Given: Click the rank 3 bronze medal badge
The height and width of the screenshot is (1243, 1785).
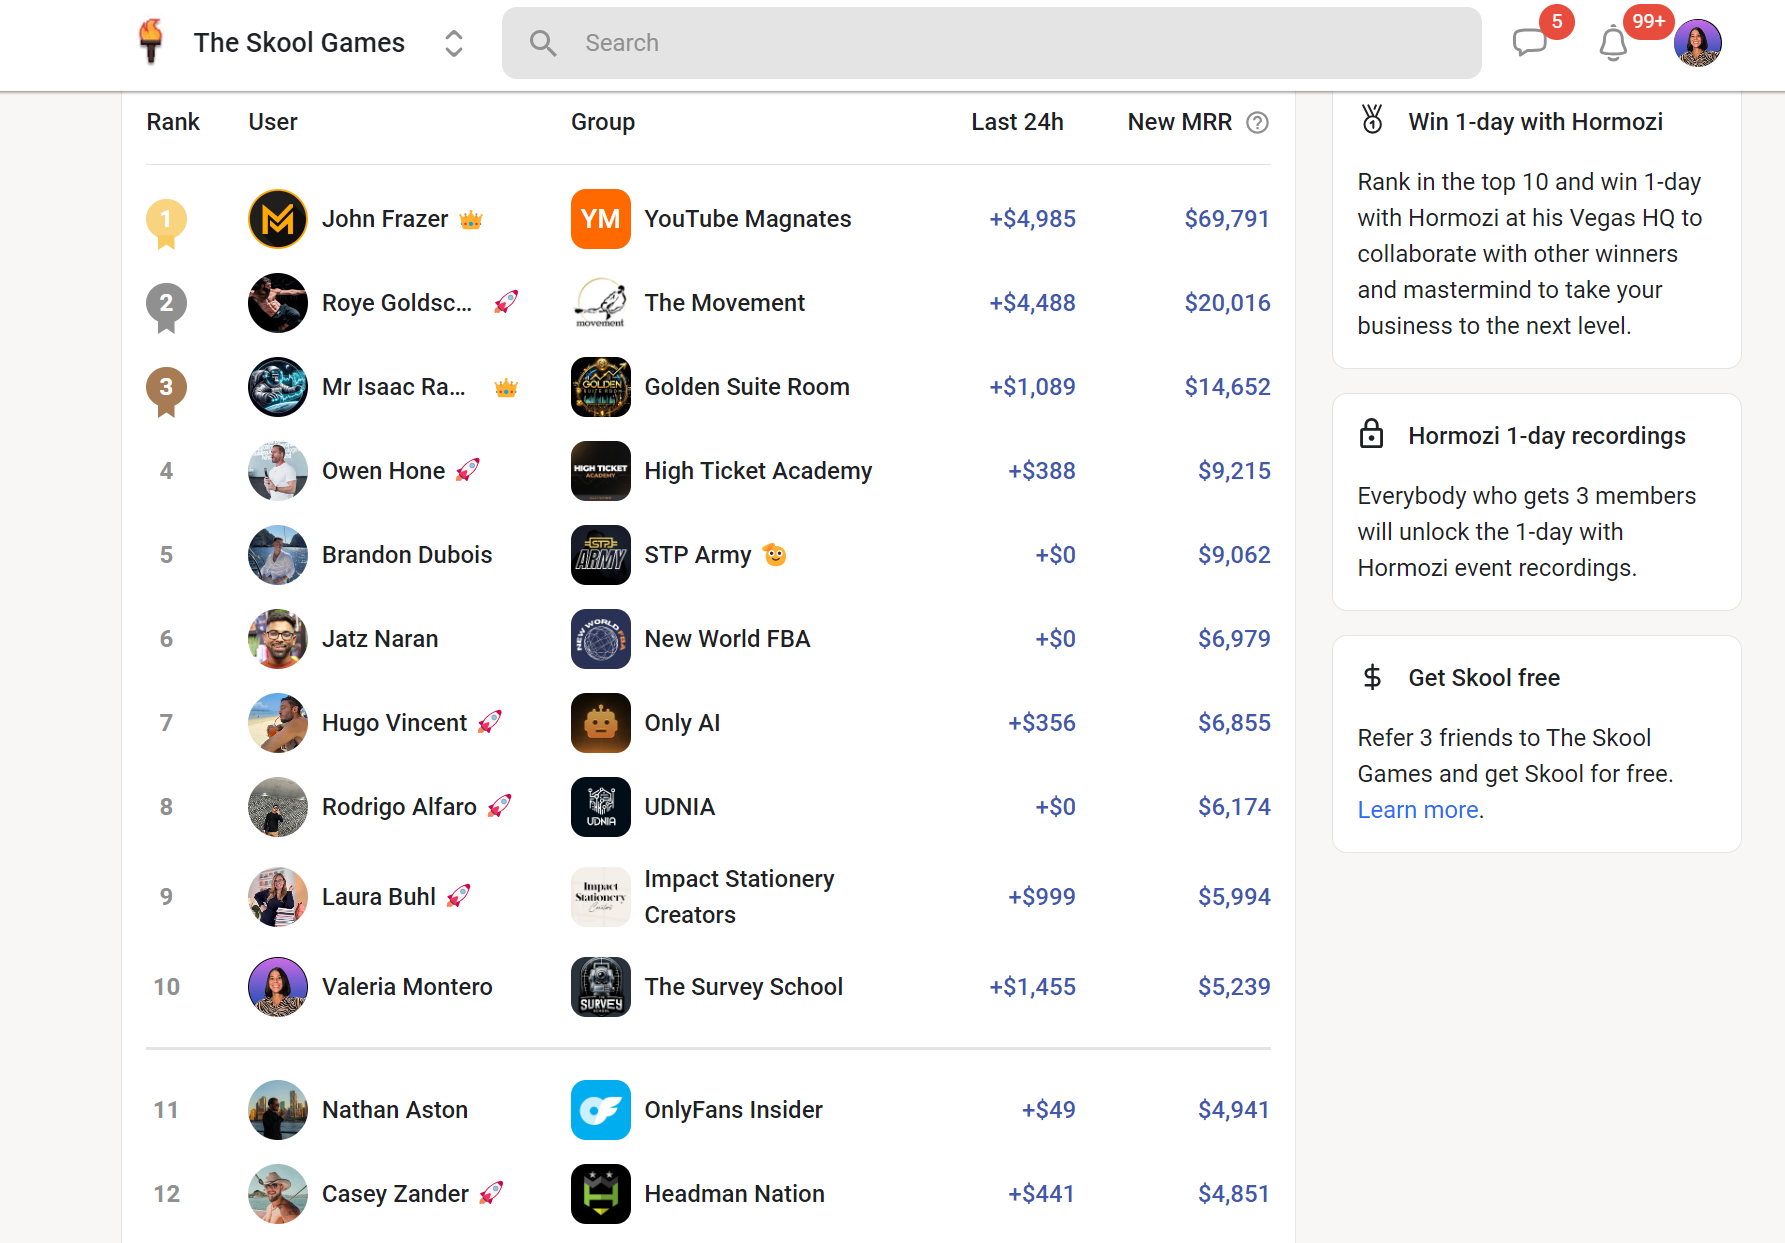Looking at the screenshot, I should coord(166,390).
